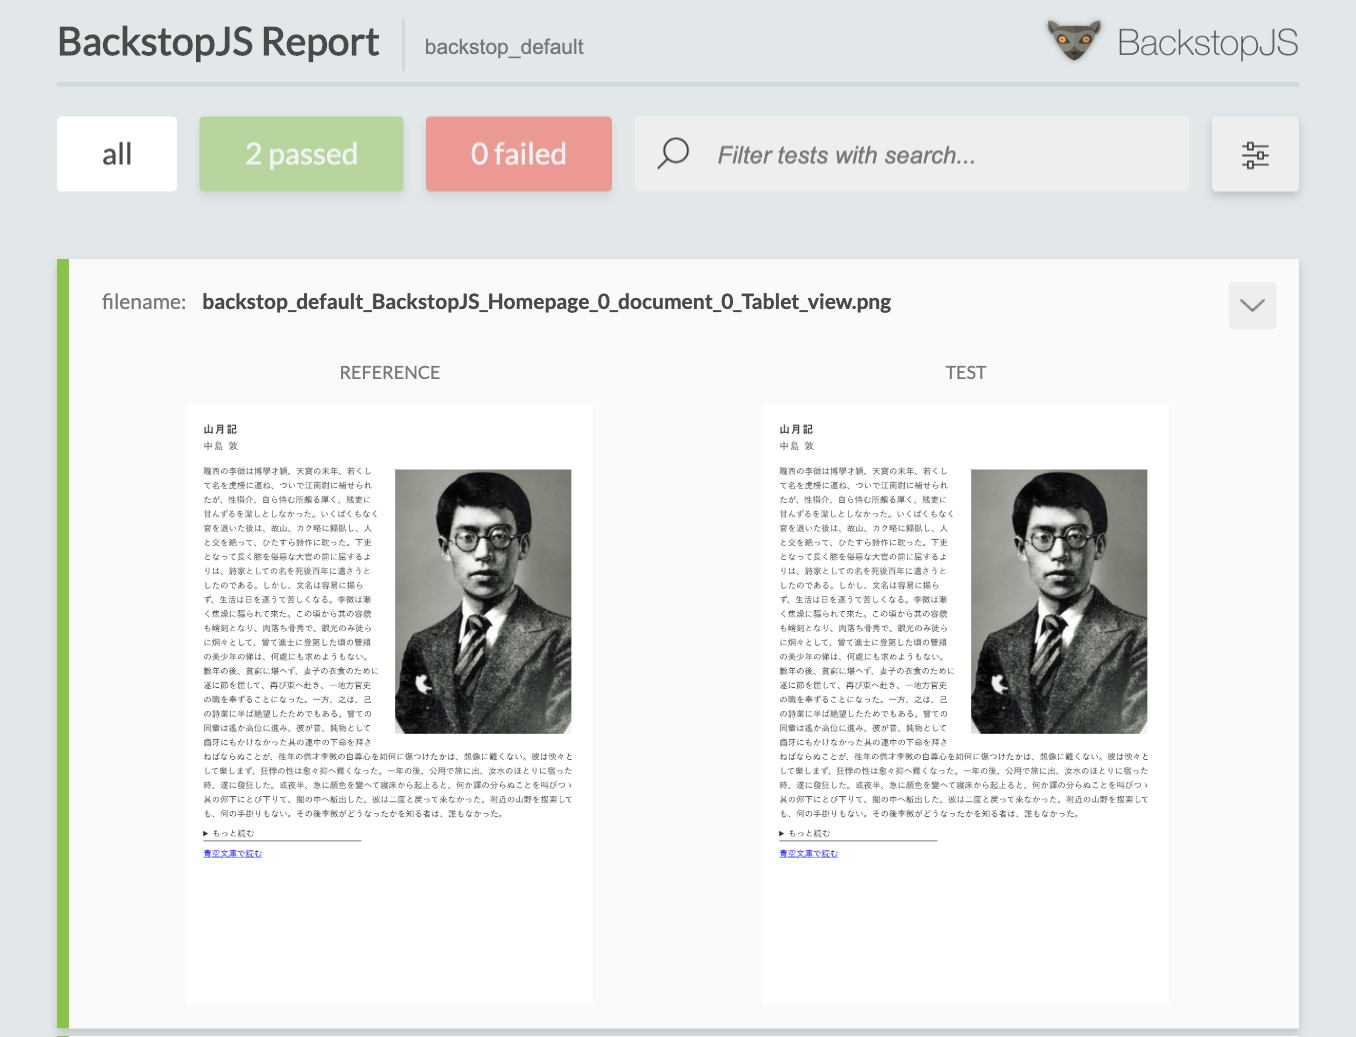Click the backstop_default config label
The width and height of the screenshot is (1356, 1037).
pyautogui.click(x=503, y=47)
